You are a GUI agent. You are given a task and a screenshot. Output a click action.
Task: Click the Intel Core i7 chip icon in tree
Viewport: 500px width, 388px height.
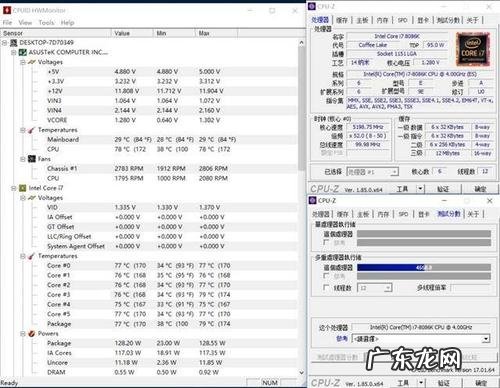tap(23, 188)
